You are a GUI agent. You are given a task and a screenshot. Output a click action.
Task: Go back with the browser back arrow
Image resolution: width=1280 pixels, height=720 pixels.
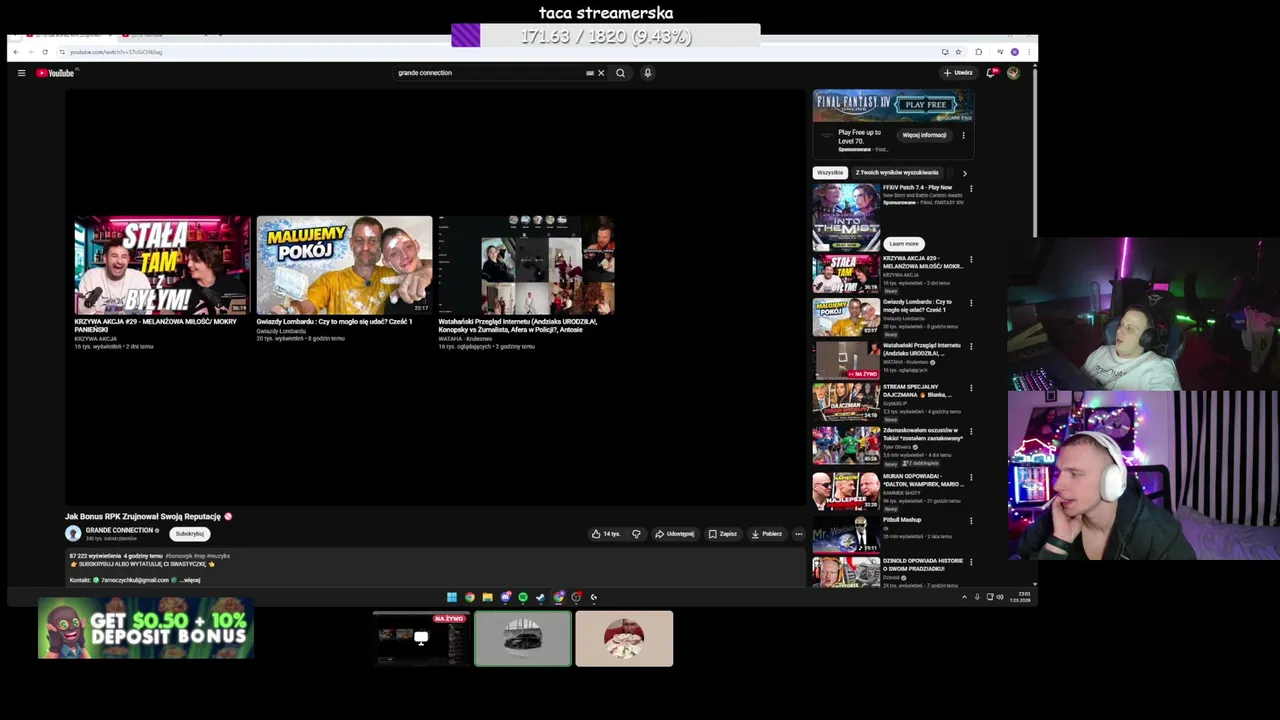point(15,52)
